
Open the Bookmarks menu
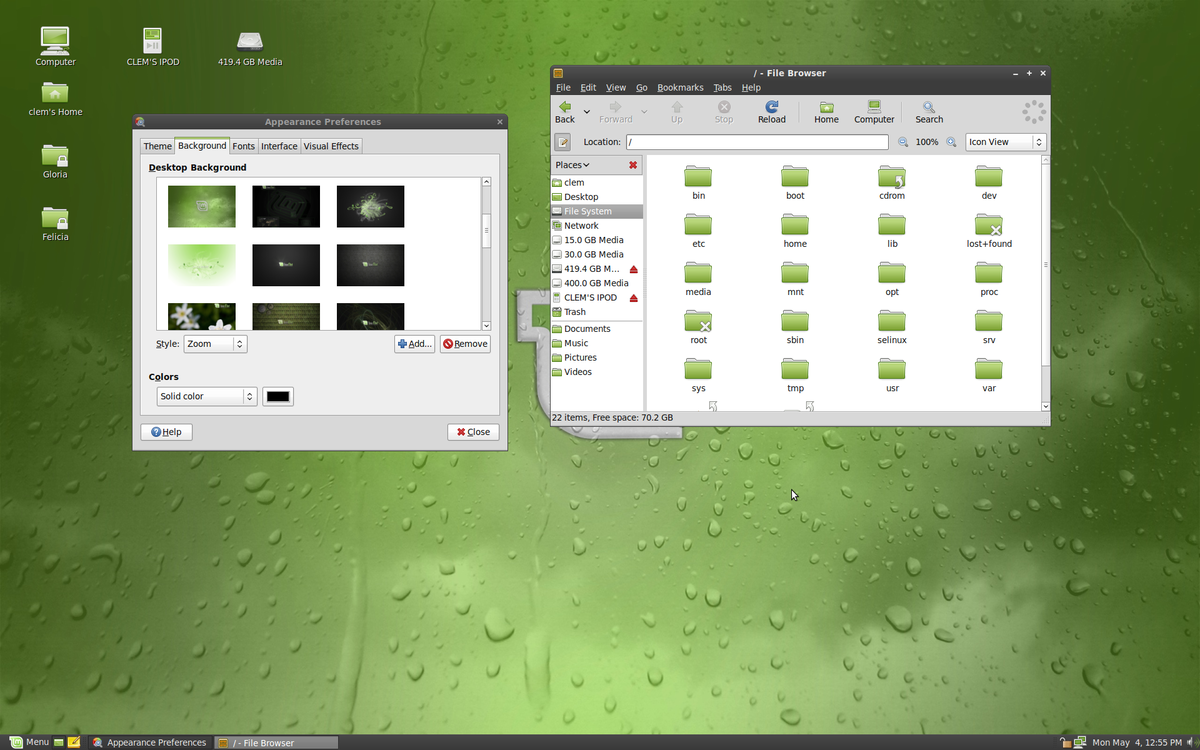click(x=680, y=87)
